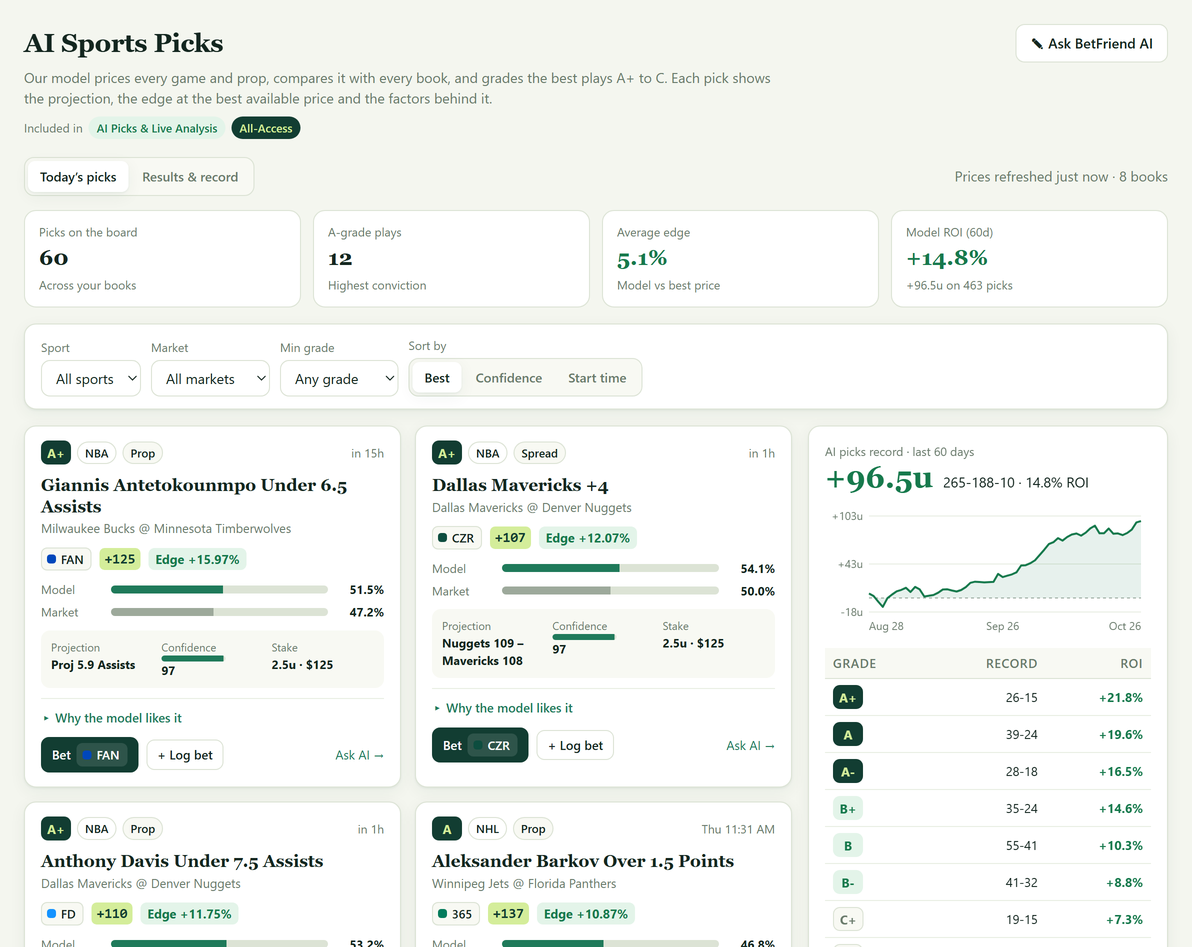The height and width of the screenshot is (947, 1192).
Task: Click the Market probability bar on Mavericks card
Action: click(610, 591)
